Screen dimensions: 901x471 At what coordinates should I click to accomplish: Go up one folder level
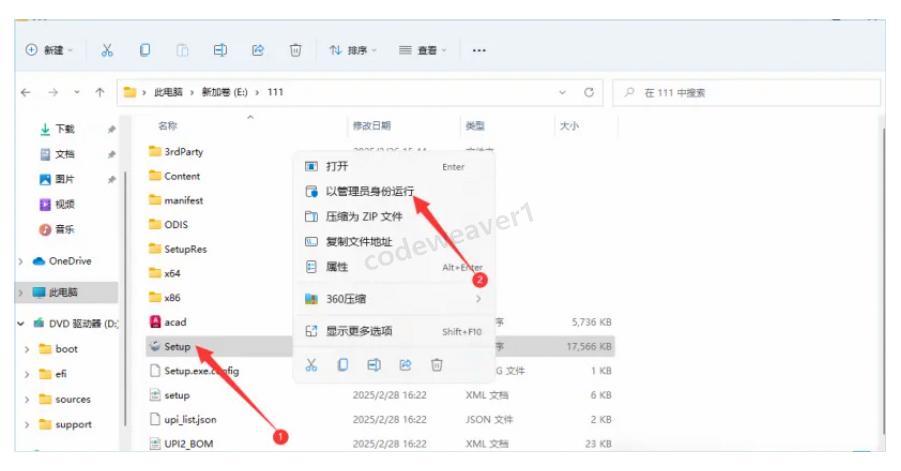100,92
